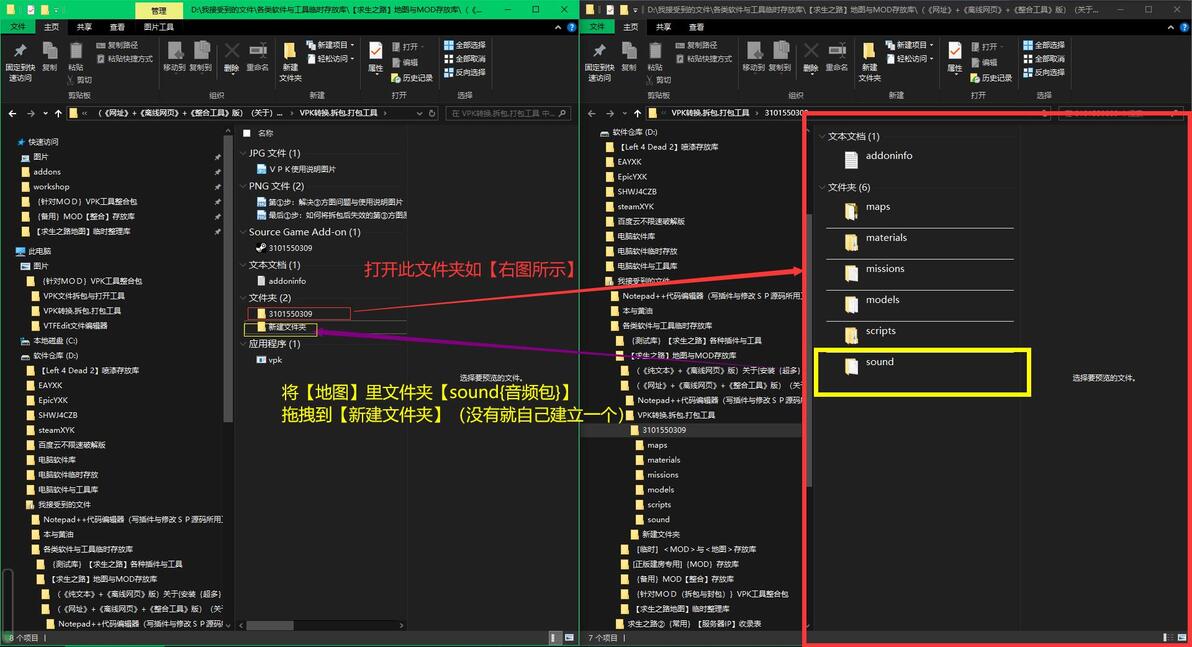Go back in left window navigation
The height and width of the screenshot is (647, 1192).
click(12, 113)
